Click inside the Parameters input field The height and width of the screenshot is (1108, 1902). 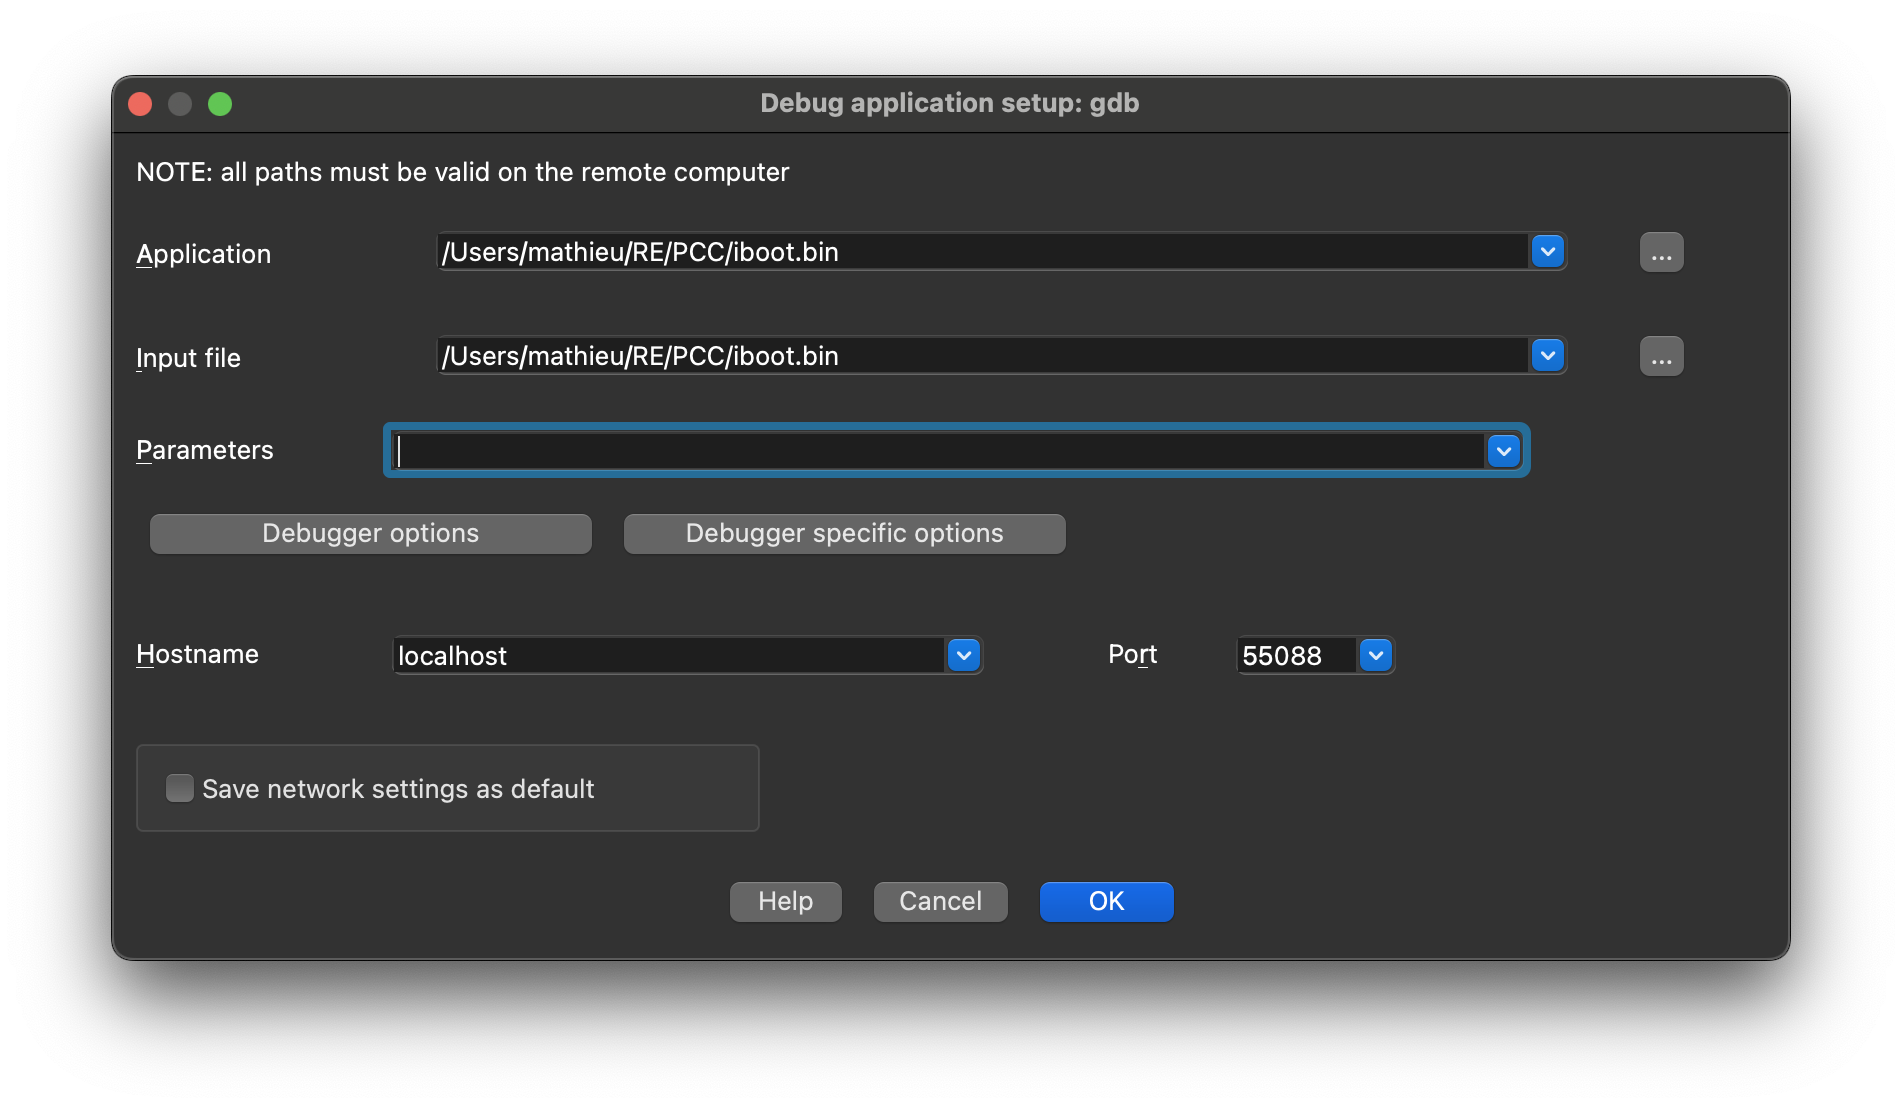point(900,451)
